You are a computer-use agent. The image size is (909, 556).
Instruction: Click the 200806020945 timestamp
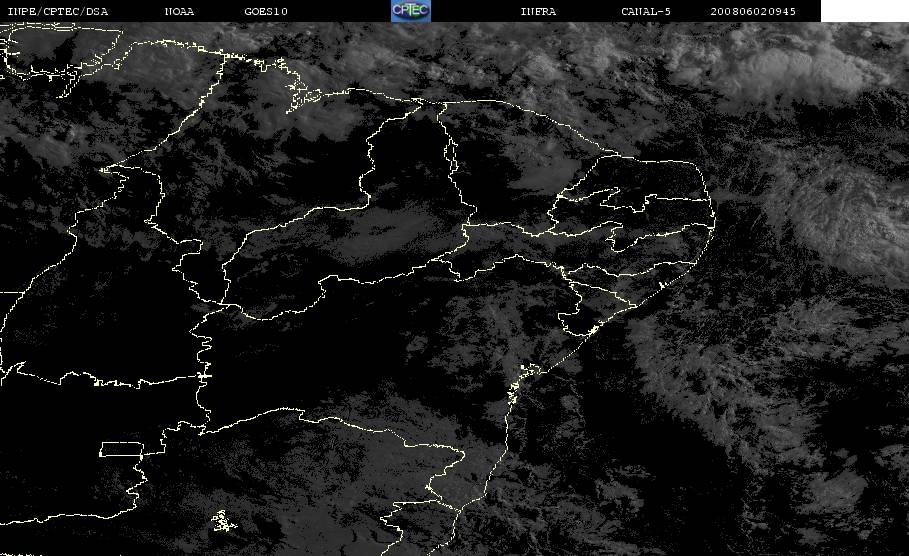tap(753, 12)
